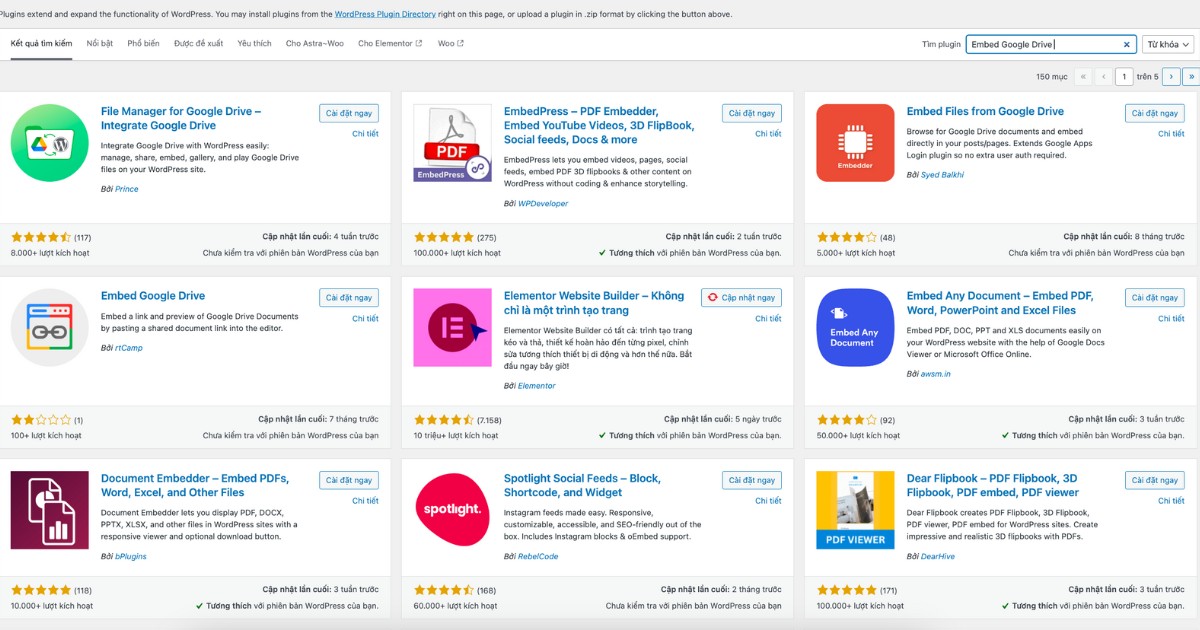
Task: Open the Dear Flipbook title link
Action: pos(993,485)
